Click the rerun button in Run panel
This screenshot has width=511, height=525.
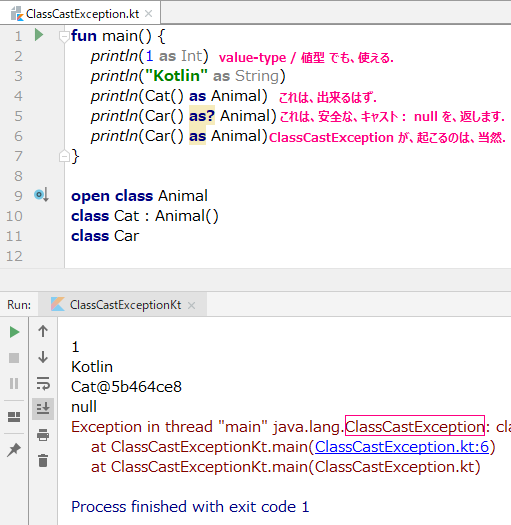pyautogui.click(x=14, y=332)
